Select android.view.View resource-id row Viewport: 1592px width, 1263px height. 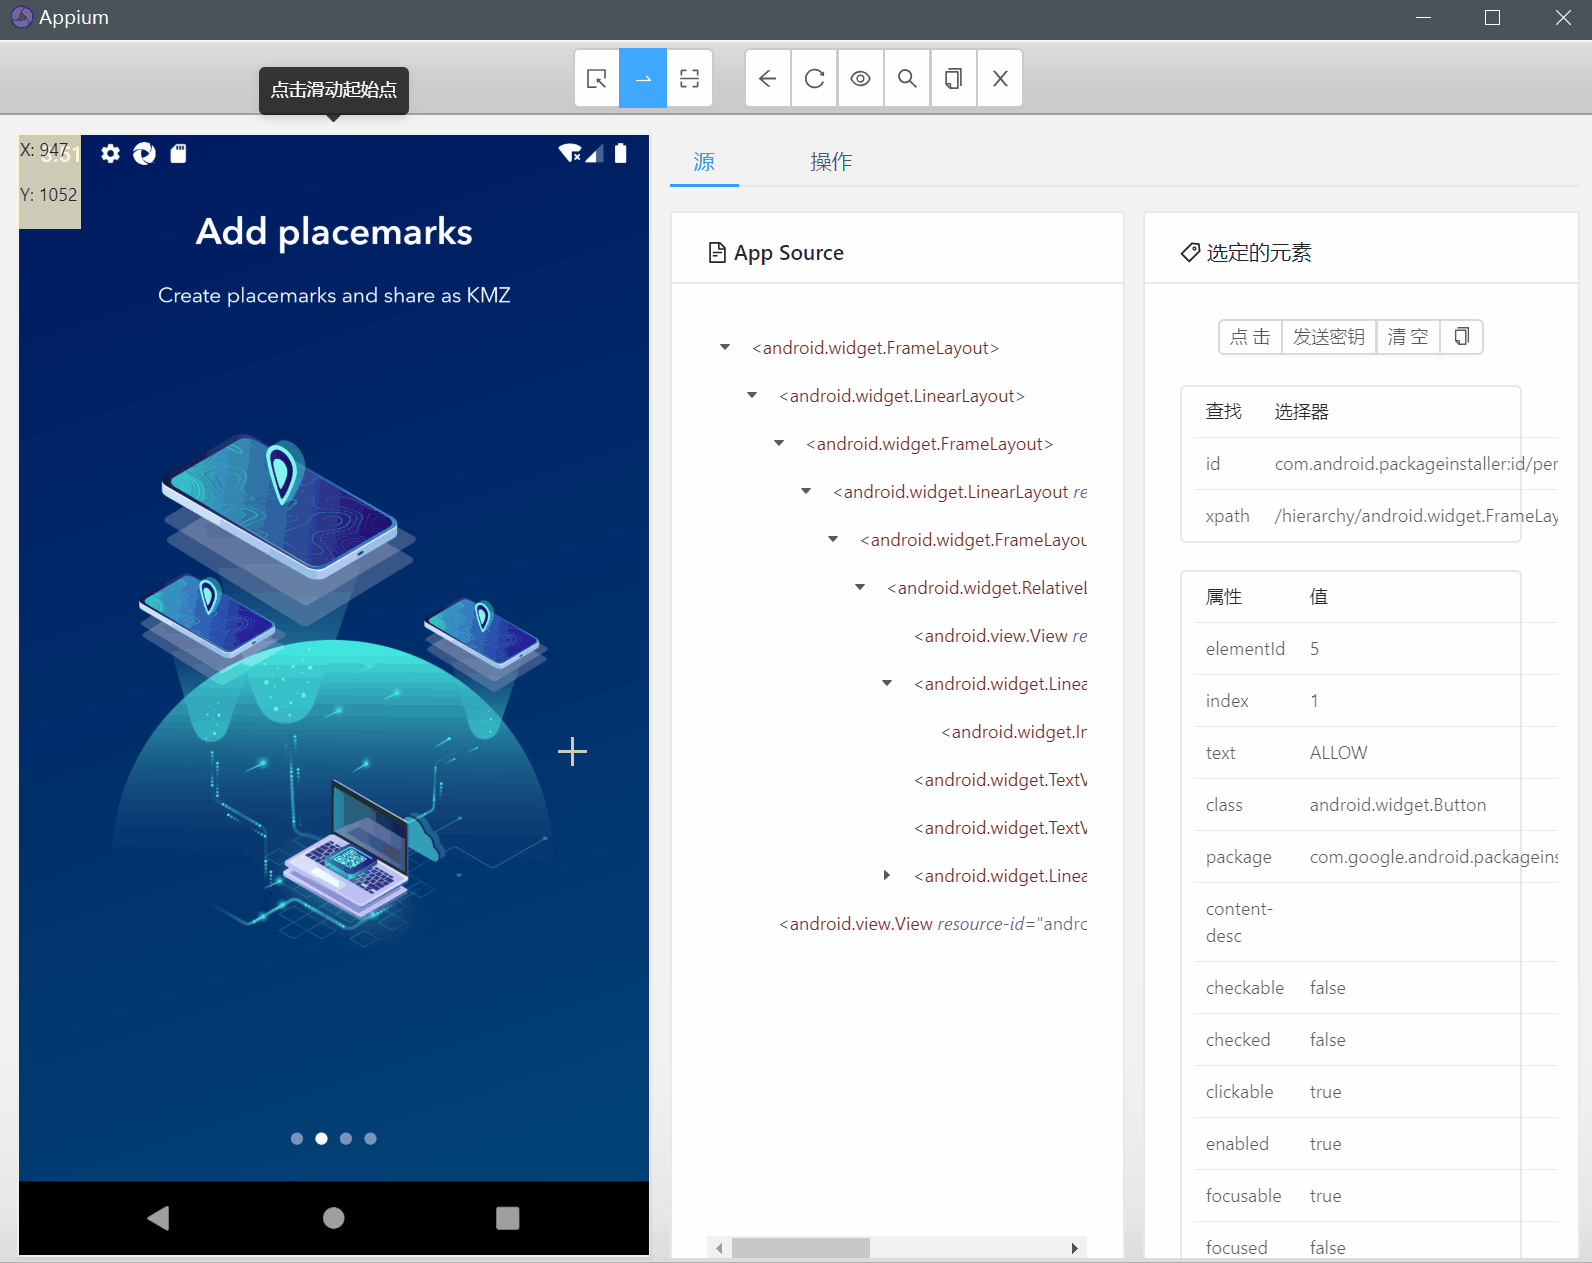click(933, 924)
